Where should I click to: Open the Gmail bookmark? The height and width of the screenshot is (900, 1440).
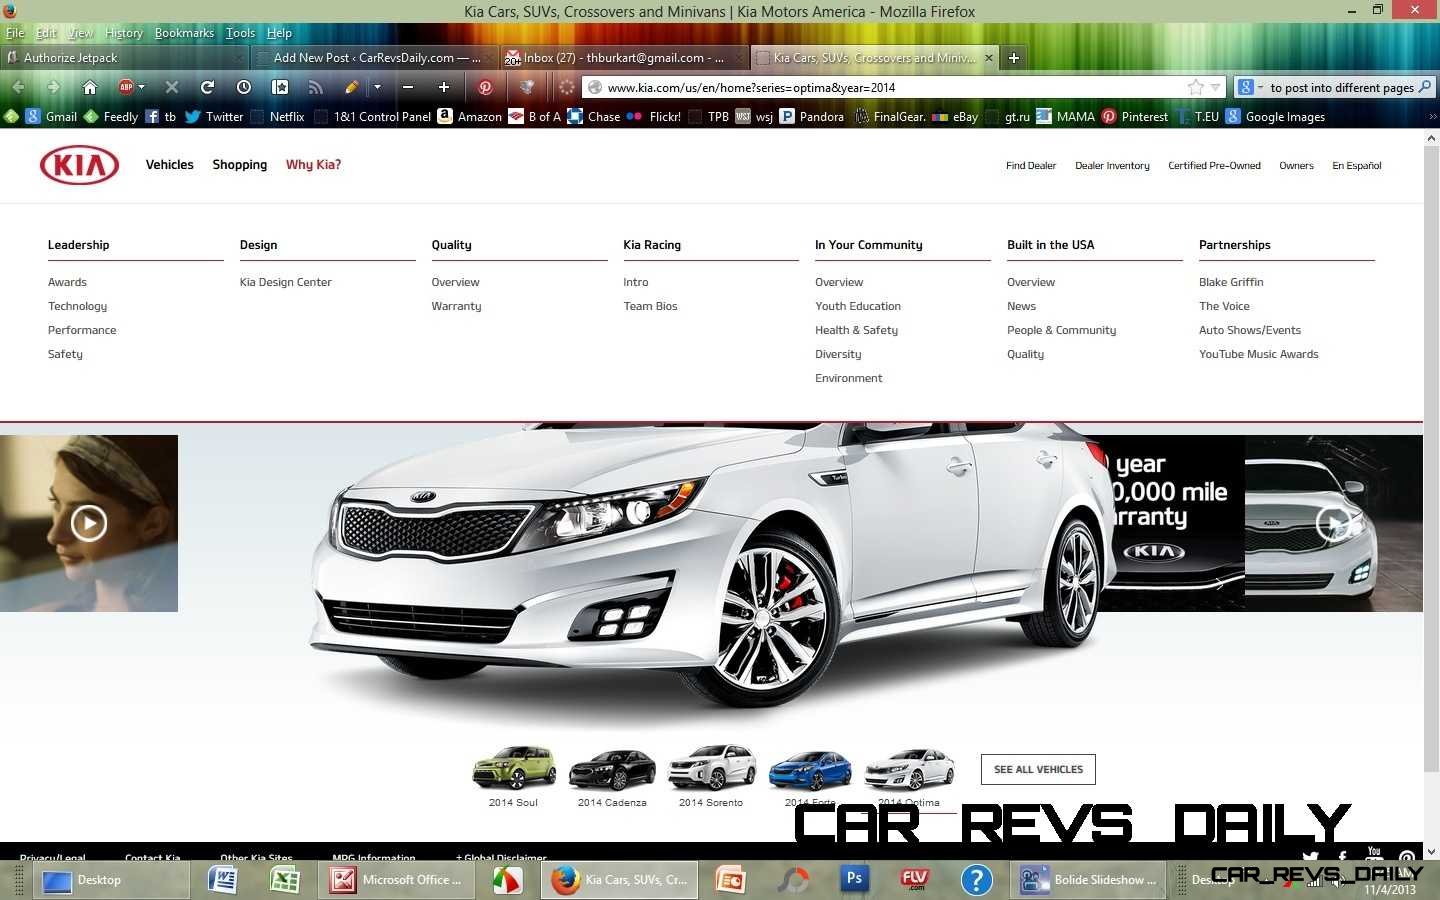click(x=52, y=116)
